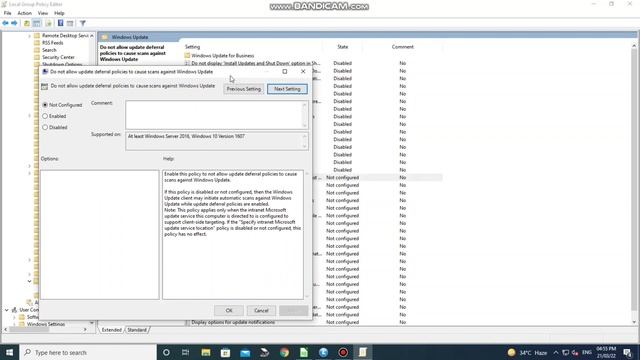Open the File menu
This screenshot has height=360, width=640.
point(8,13)
